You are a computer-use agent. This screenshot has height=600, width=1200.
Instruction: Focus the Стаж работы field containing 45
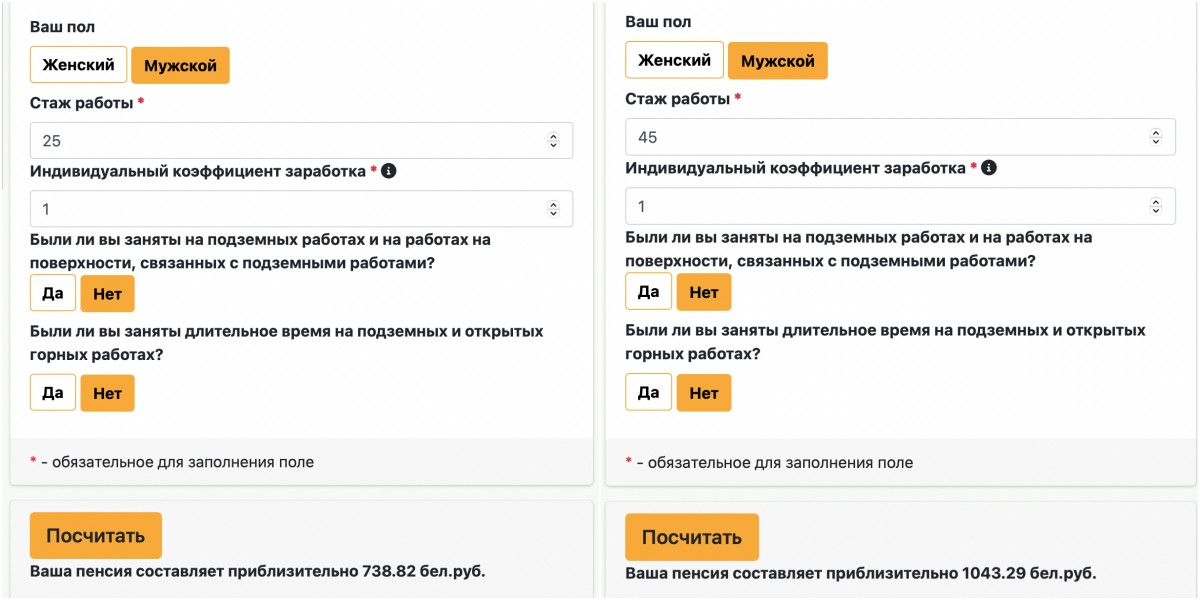(900, 137)
